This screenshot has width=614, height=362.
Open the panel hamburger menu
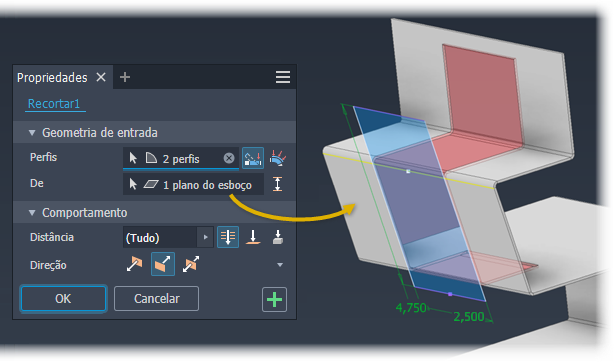pyautogui.click(x=283, y=77)
